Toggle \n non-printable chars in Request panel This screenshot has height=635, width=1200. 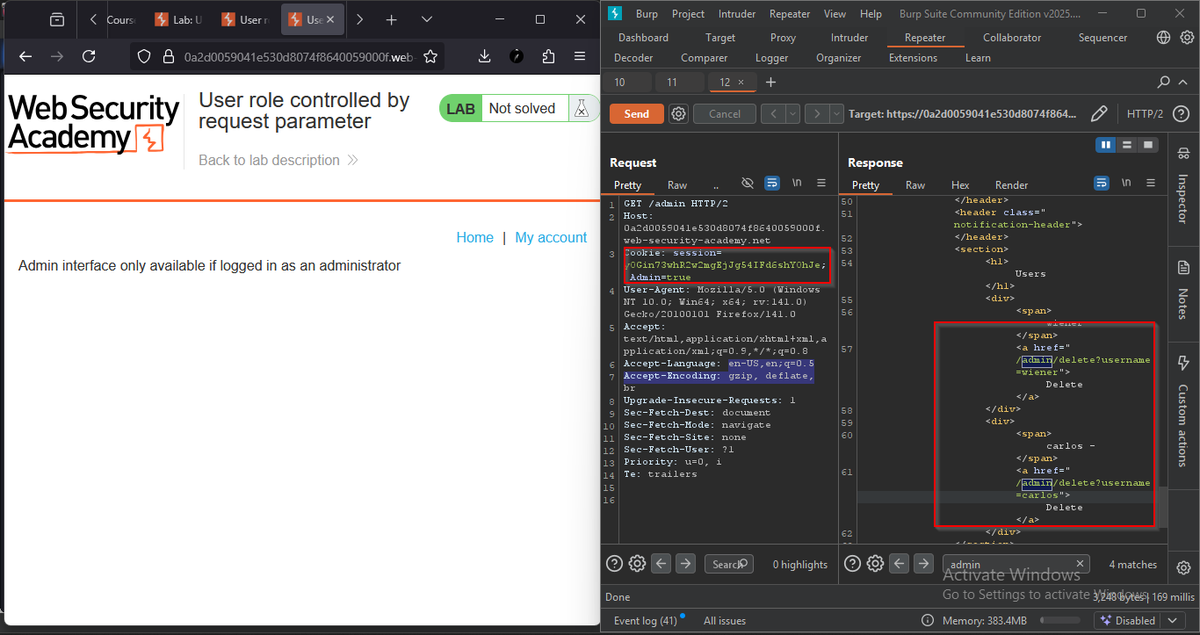click(797, 184)
